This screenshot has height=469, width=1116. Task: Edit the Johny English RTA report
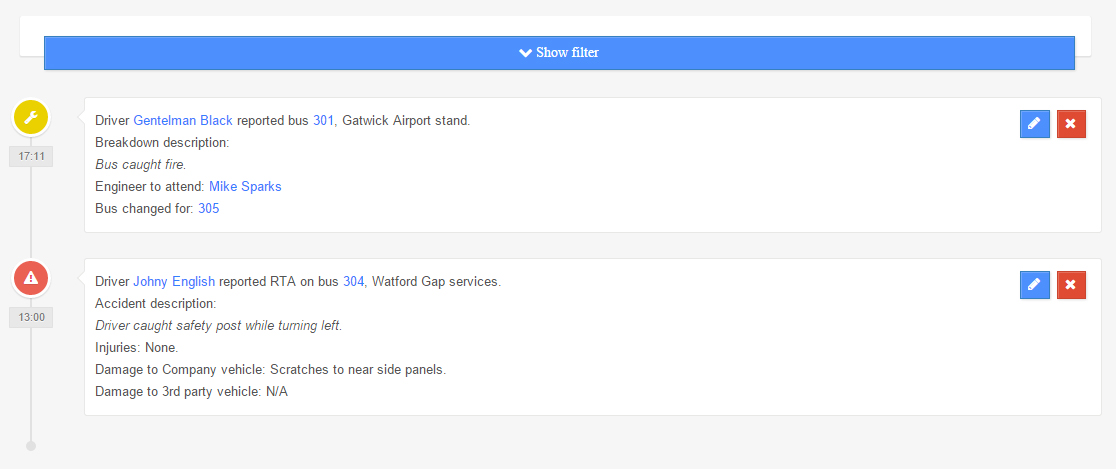click(1035, 285)
